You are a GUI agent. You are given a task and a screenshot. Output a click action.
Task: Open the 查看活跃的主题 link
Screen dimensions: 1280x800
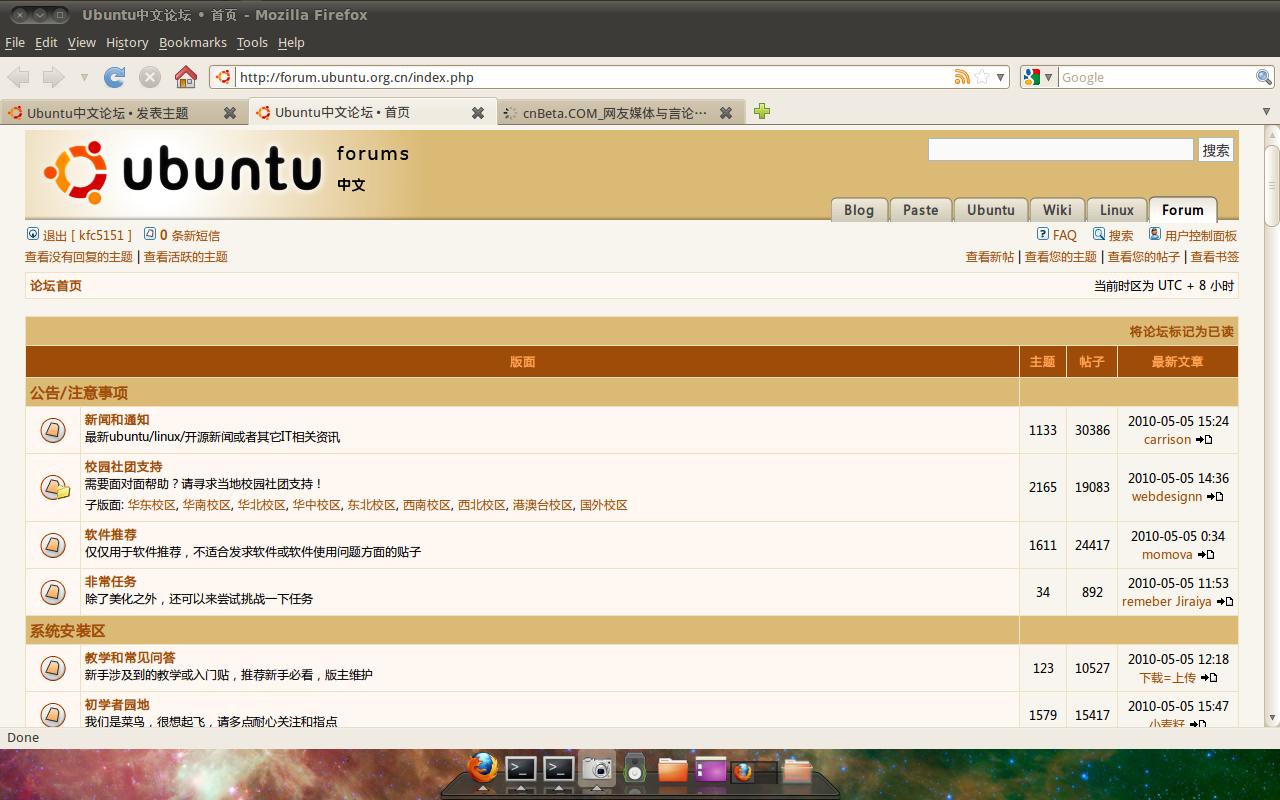(x=186, y=257)
